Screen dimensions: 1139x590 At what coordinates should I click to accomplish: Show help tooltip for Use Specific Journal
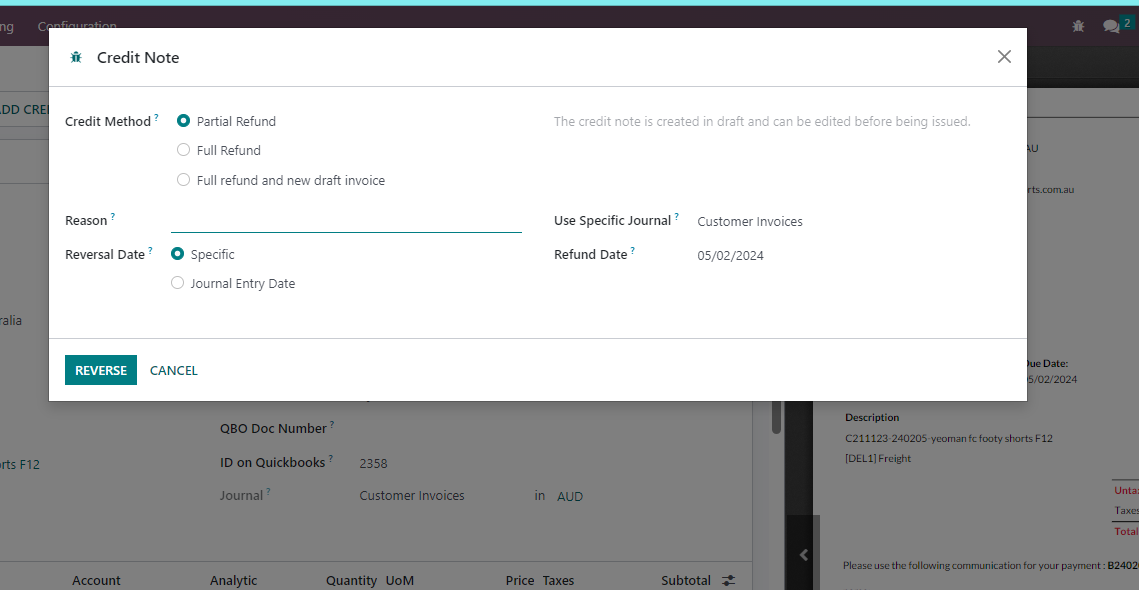tap(676, 216)
